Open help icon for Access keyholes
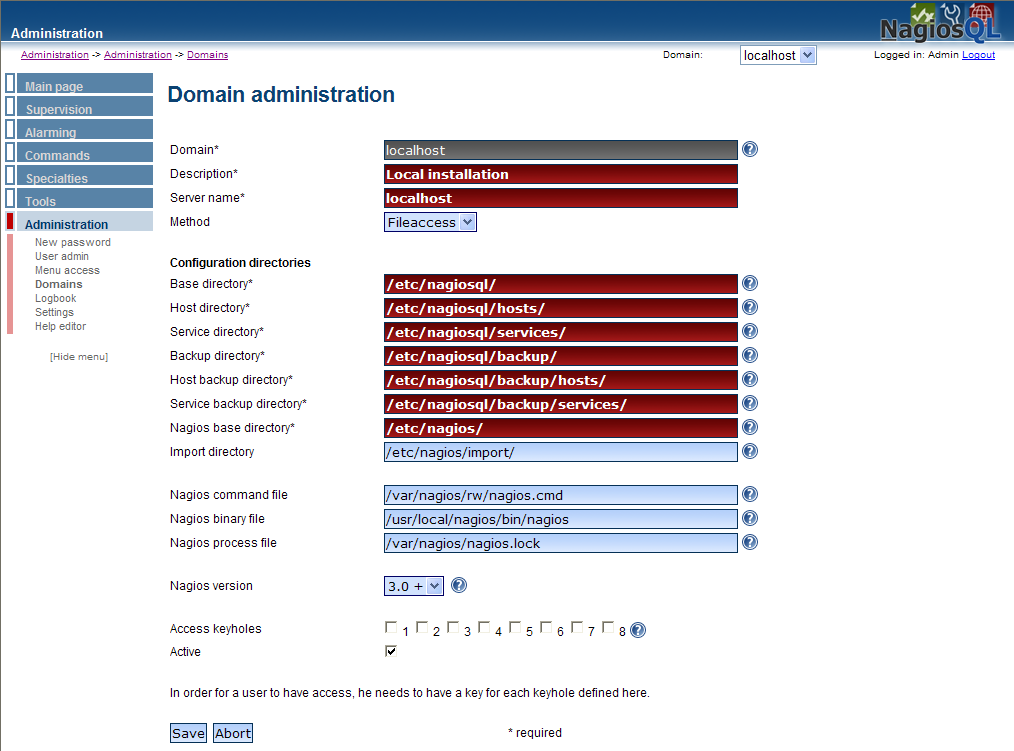Image resolution: width=1014 pixels, height=751 pixels. (x=638, y=630)
